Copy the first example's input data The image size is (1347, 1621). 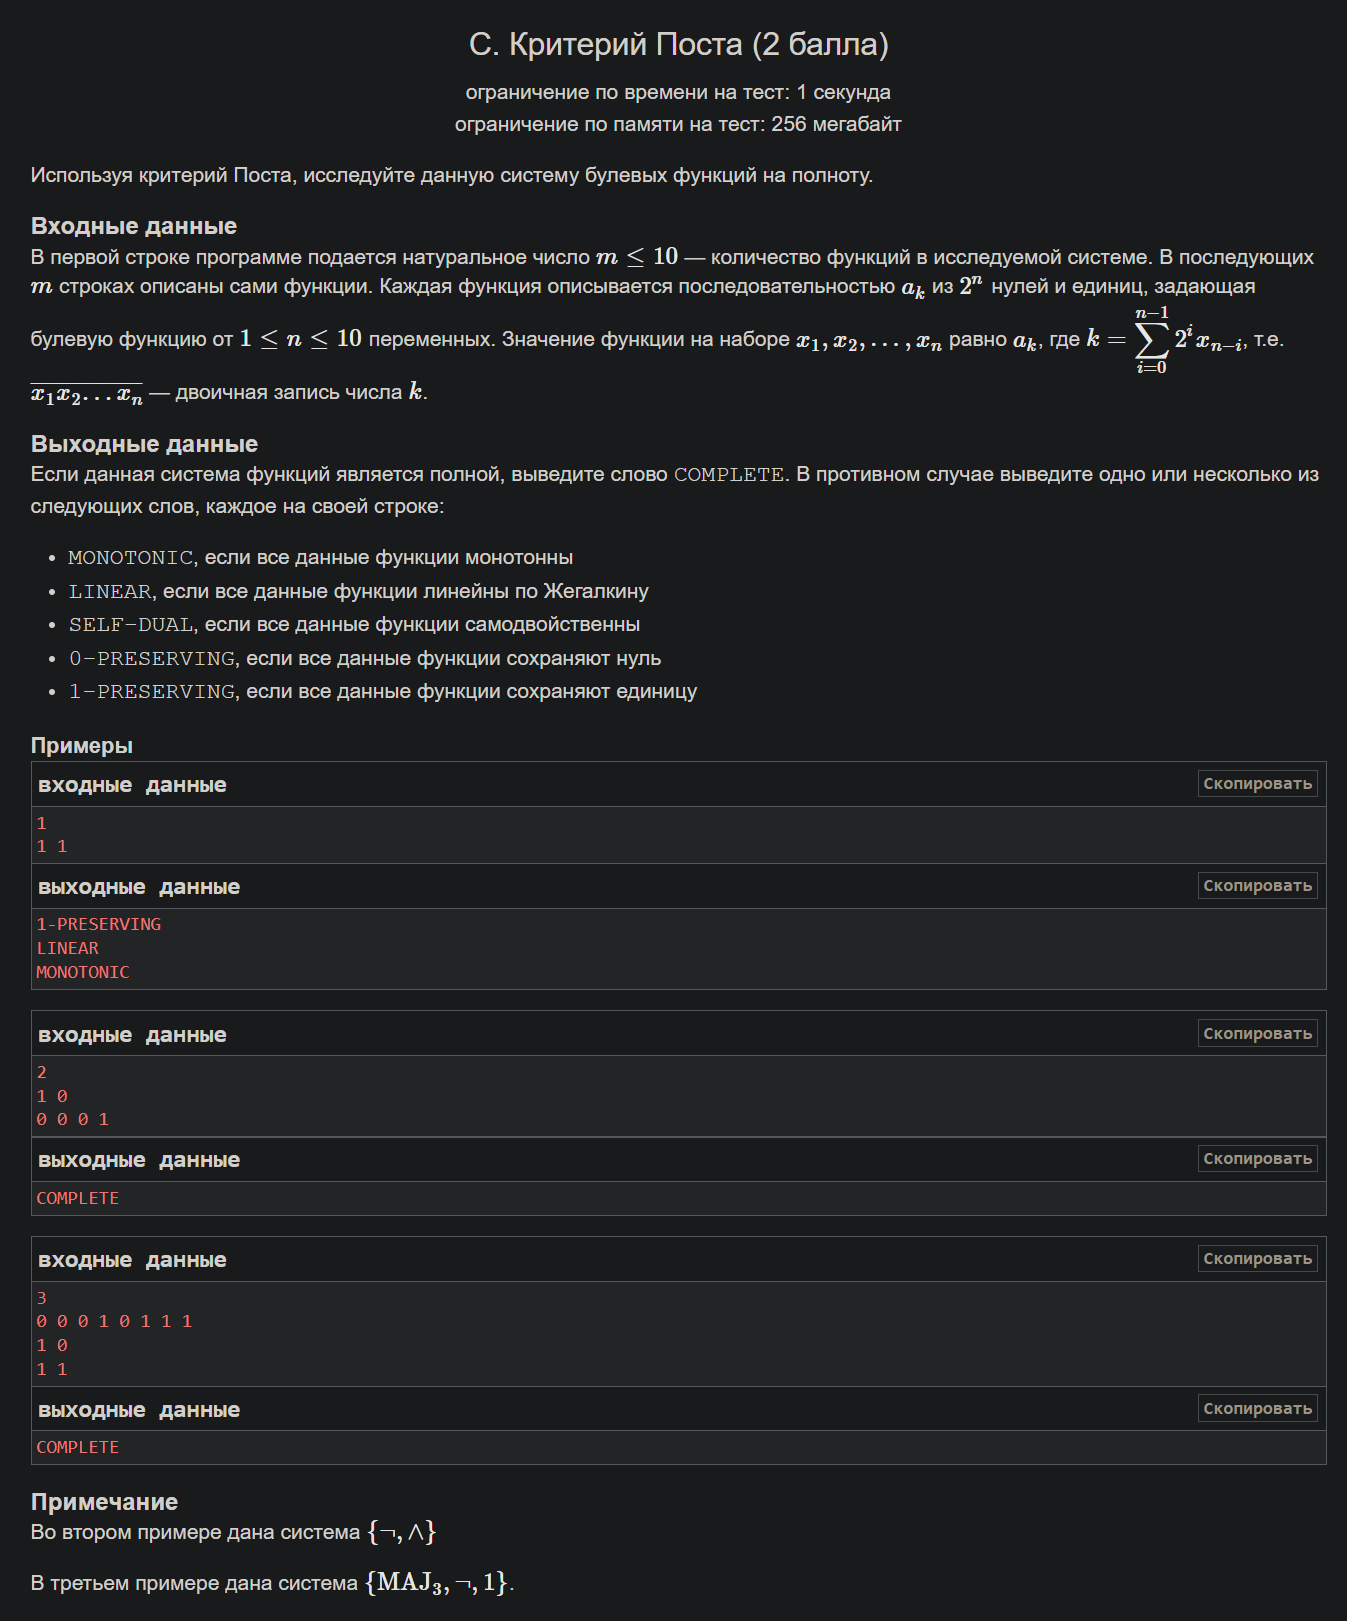(1257, 784)
